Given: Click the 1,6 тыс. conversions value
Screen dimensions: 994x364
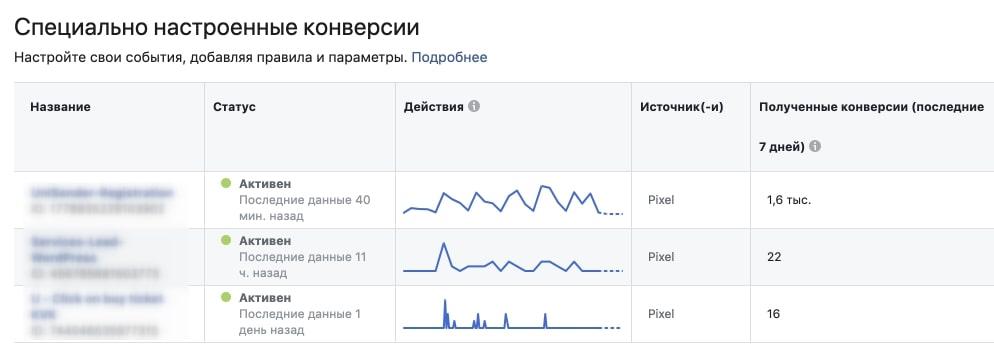Looking at the screenshot, I should point(789,200).
